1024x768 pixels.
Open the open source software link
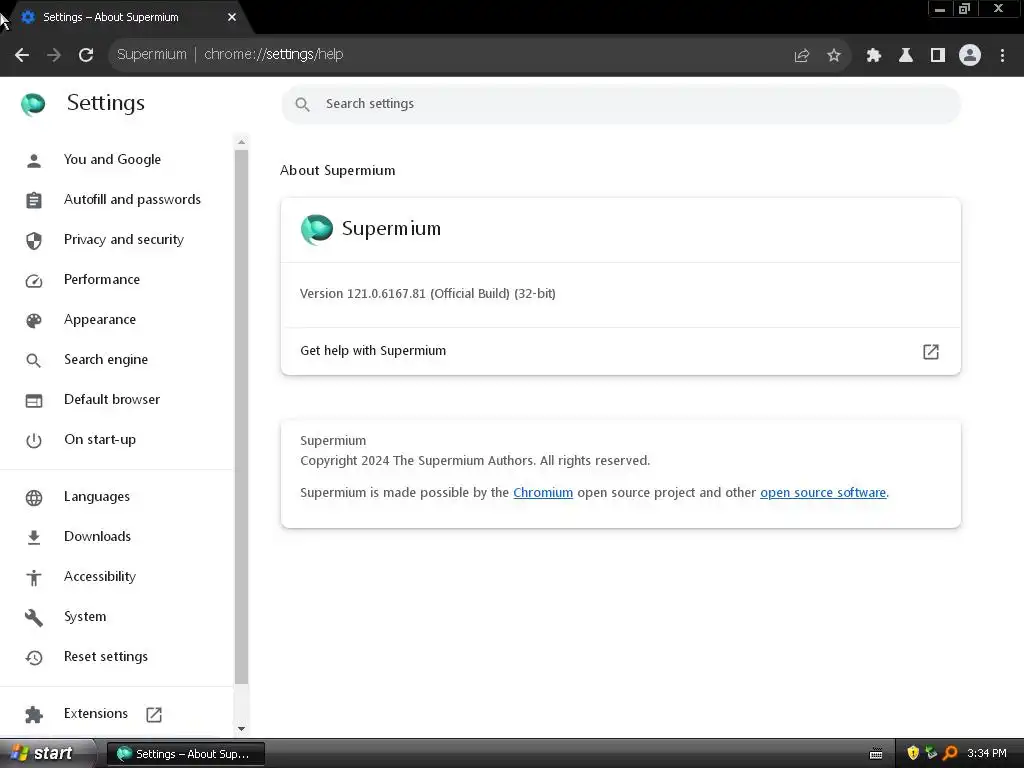pyautogui.click(x=823, y=492)
